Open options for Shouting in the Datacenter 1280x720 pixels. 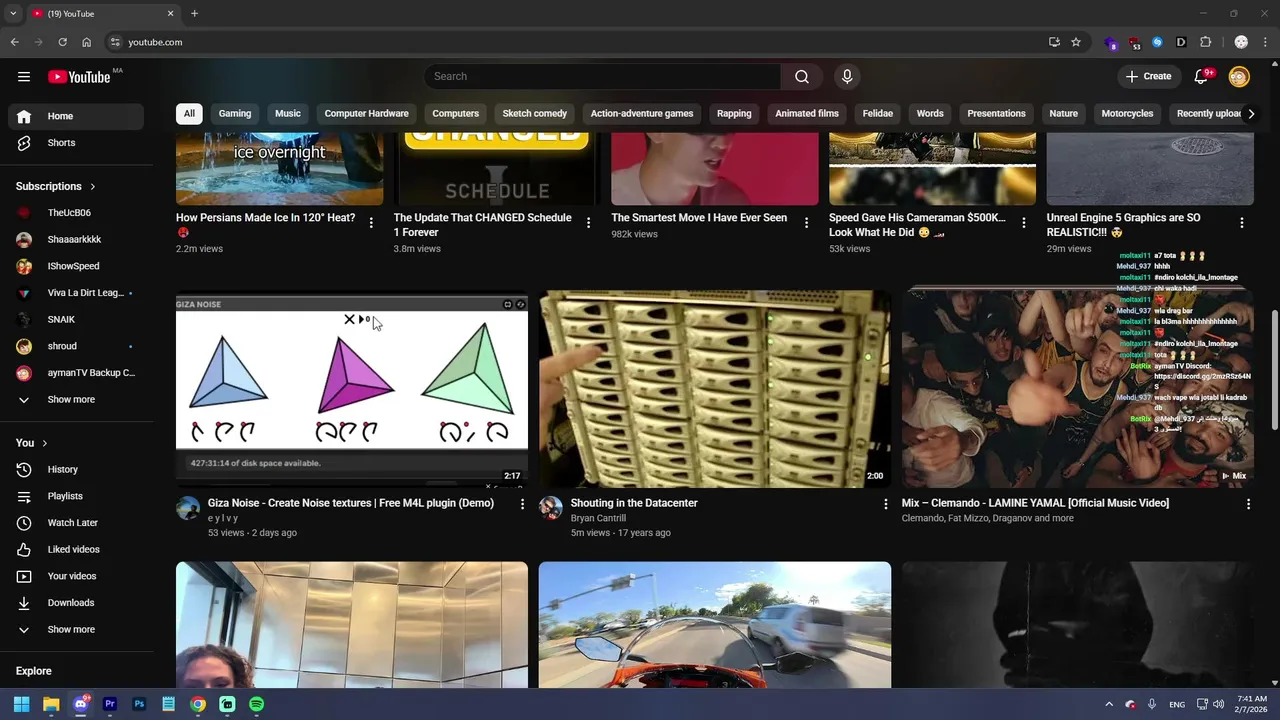[x=884, y=504]
